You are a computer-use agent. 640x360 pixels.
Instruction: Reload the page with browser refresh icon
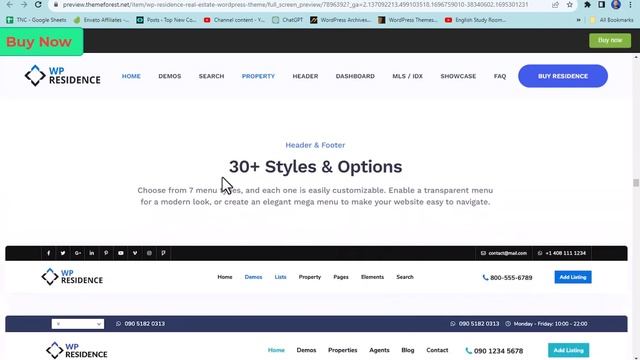coord(38,4)
